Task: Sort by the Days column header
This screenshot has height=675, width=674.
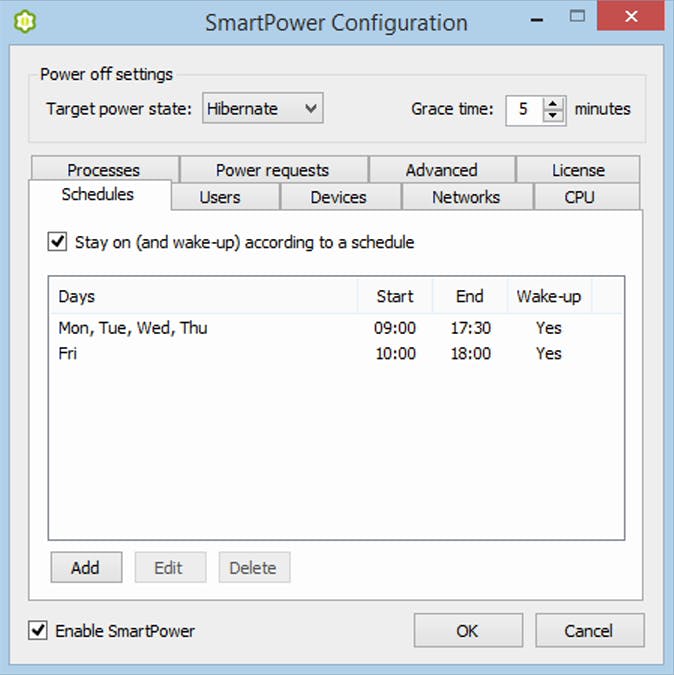Action: pos(203,296)
